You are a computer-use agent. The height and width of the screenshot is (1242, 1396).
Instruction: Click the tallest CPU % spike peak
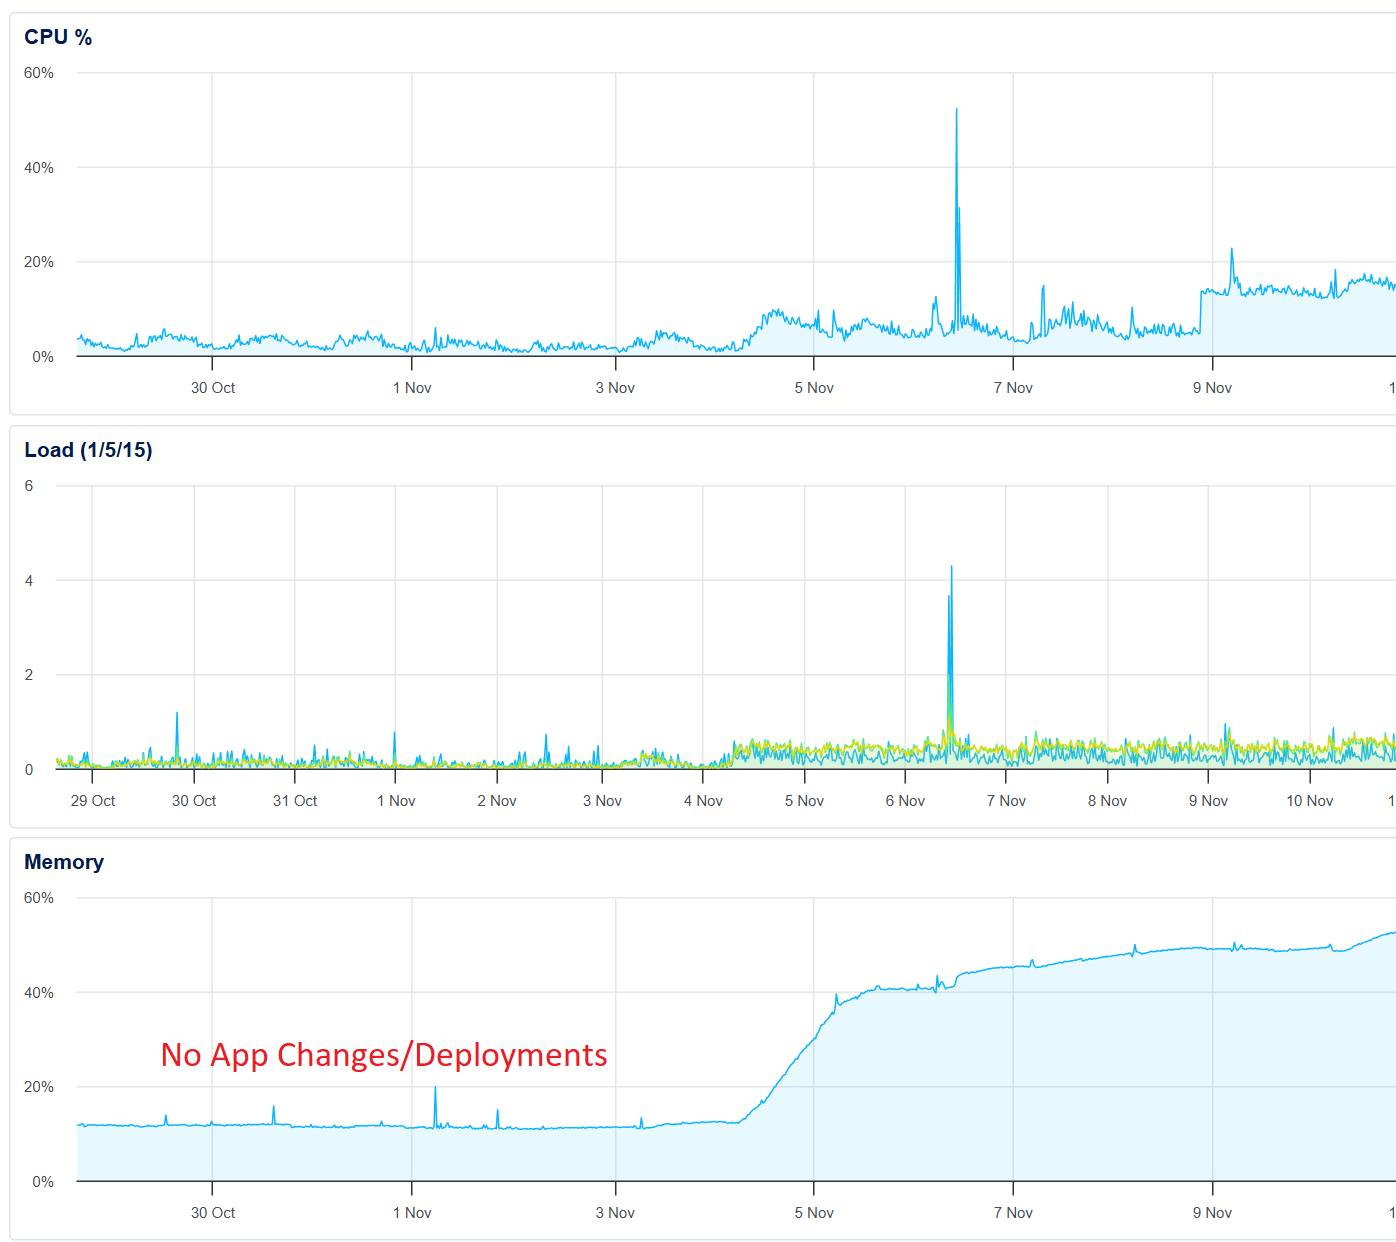[956, 111]
